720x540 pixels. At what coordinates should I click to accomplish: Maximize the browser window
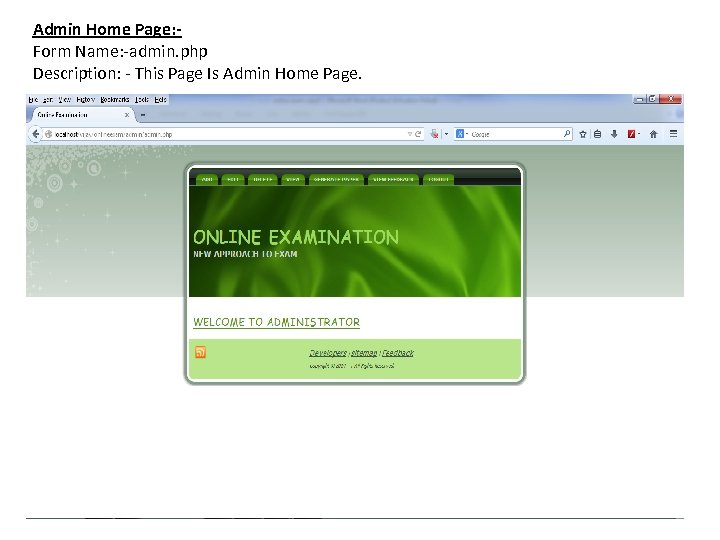[x=652, y=99]
